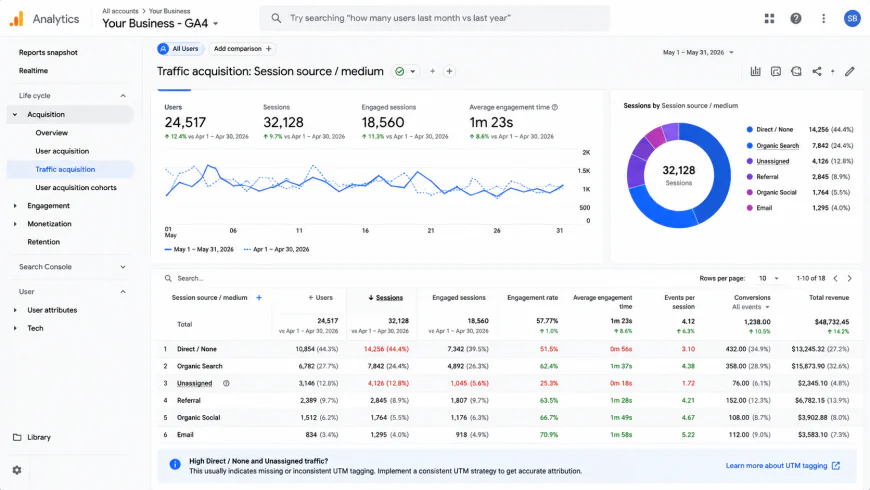Collapse the Life cycle section

point(123,95)
